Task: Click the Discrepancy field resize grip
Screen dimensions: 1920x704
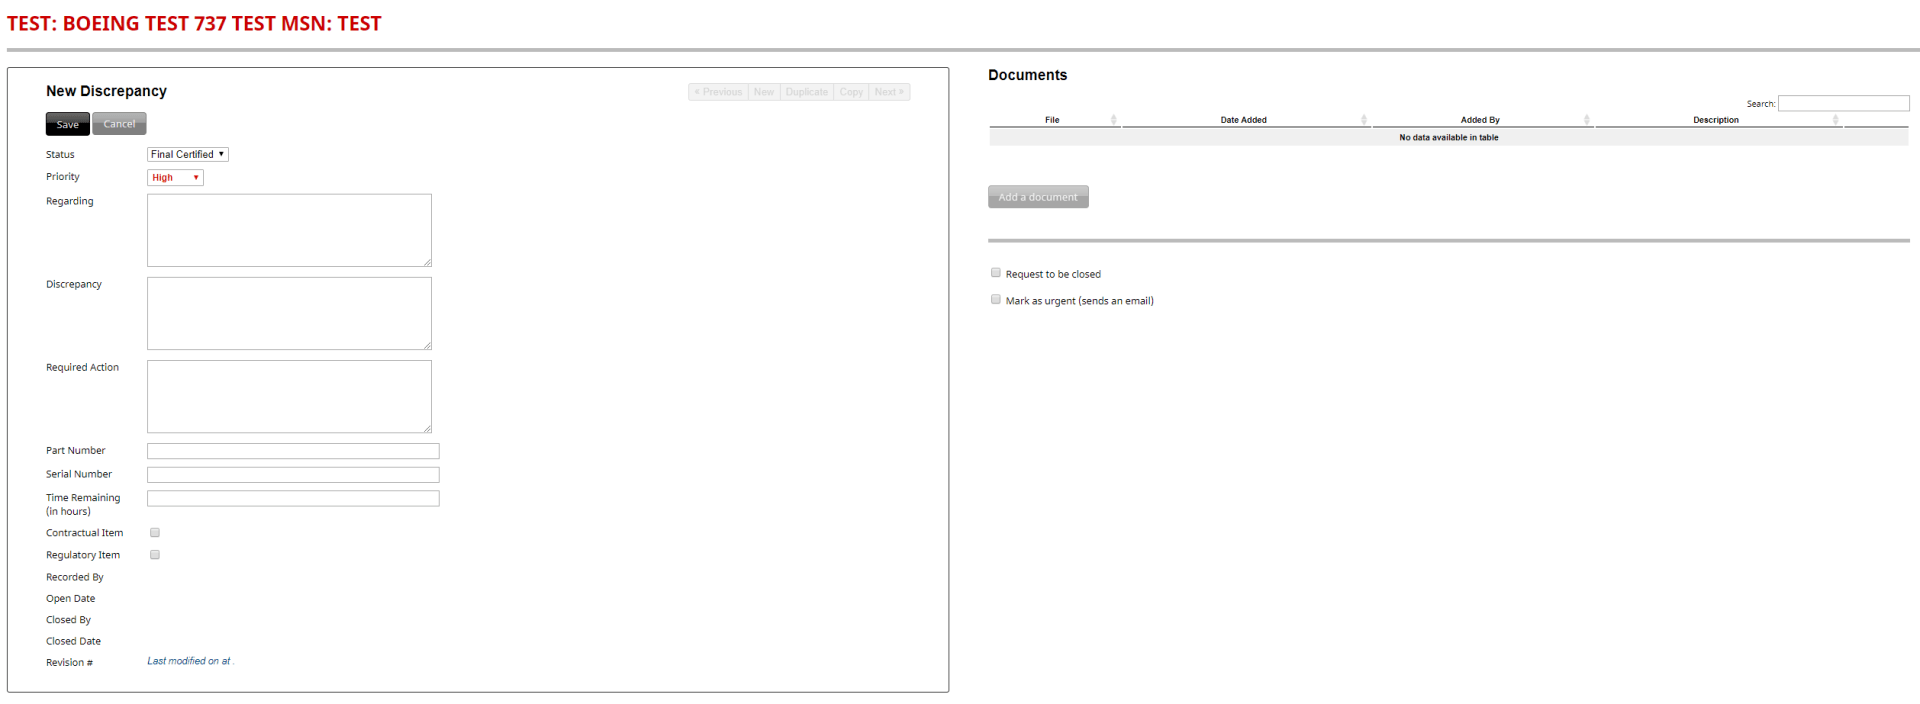Action: pos(427,345)
